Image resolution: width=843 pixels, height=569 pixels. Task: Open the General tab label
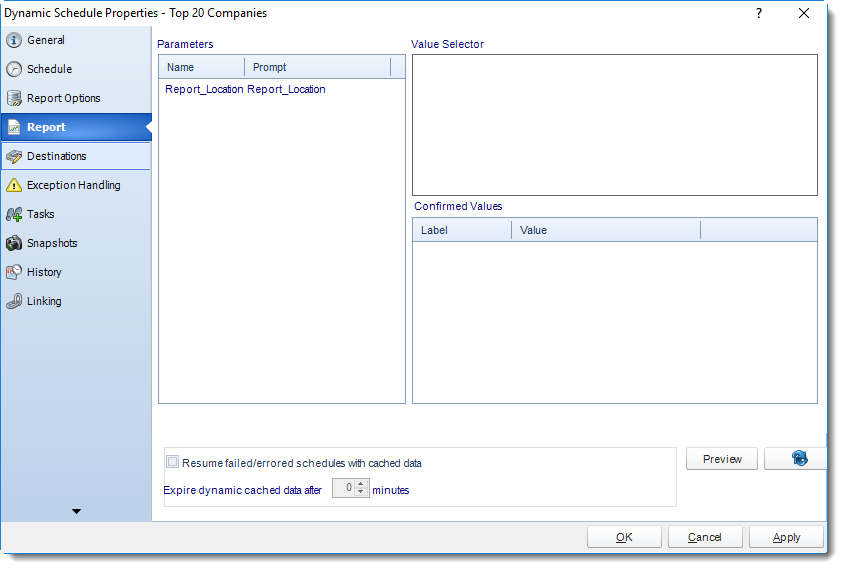click(x=46, y=40)
